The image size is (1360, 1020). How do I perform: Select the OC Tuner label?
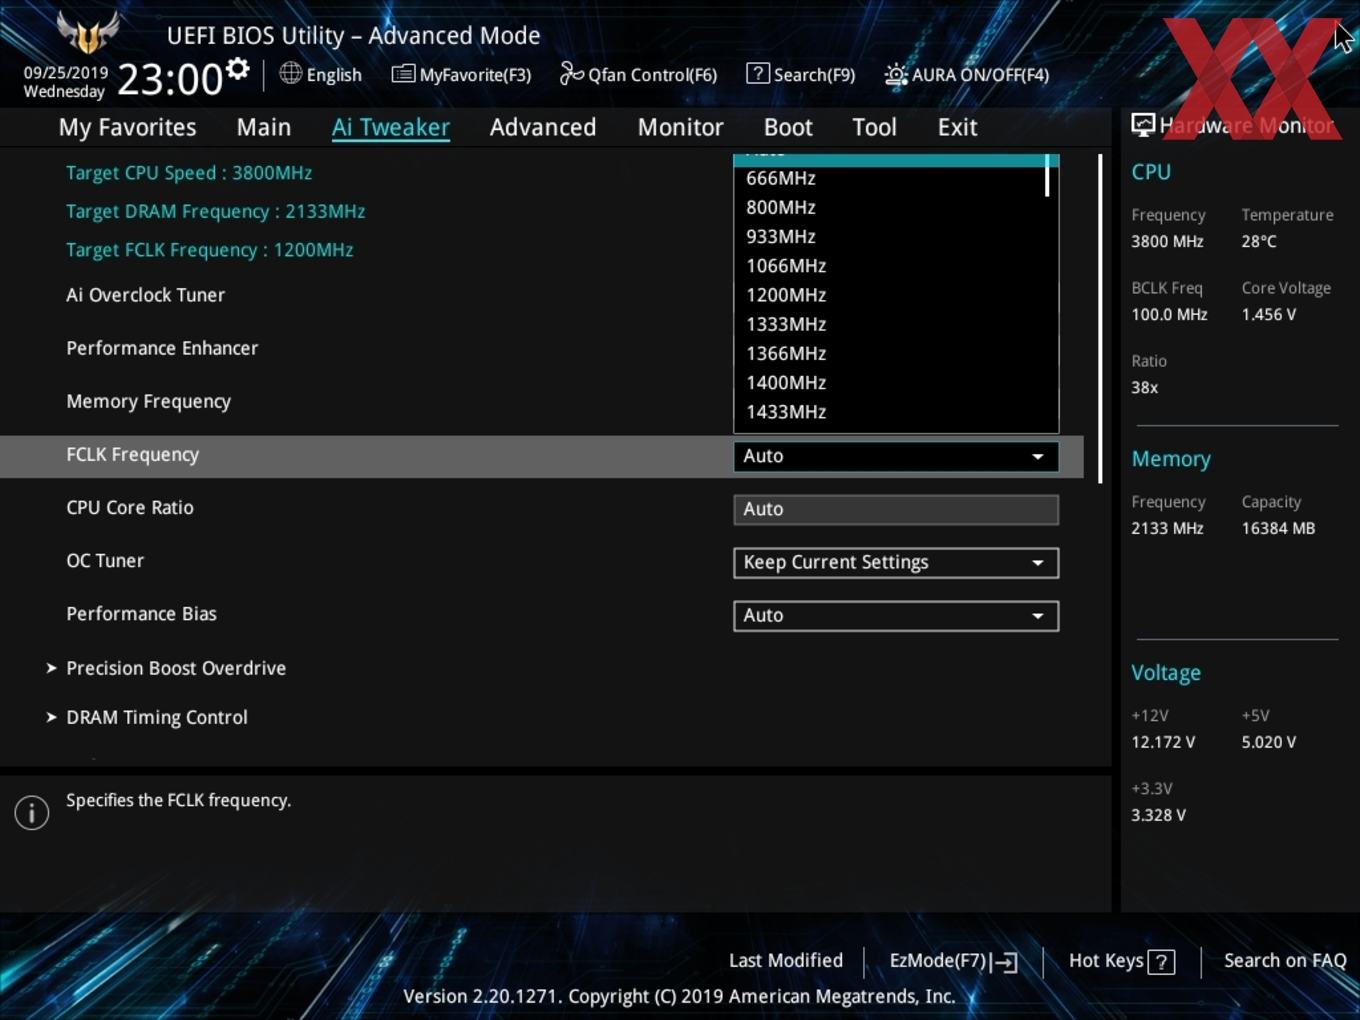105,560
